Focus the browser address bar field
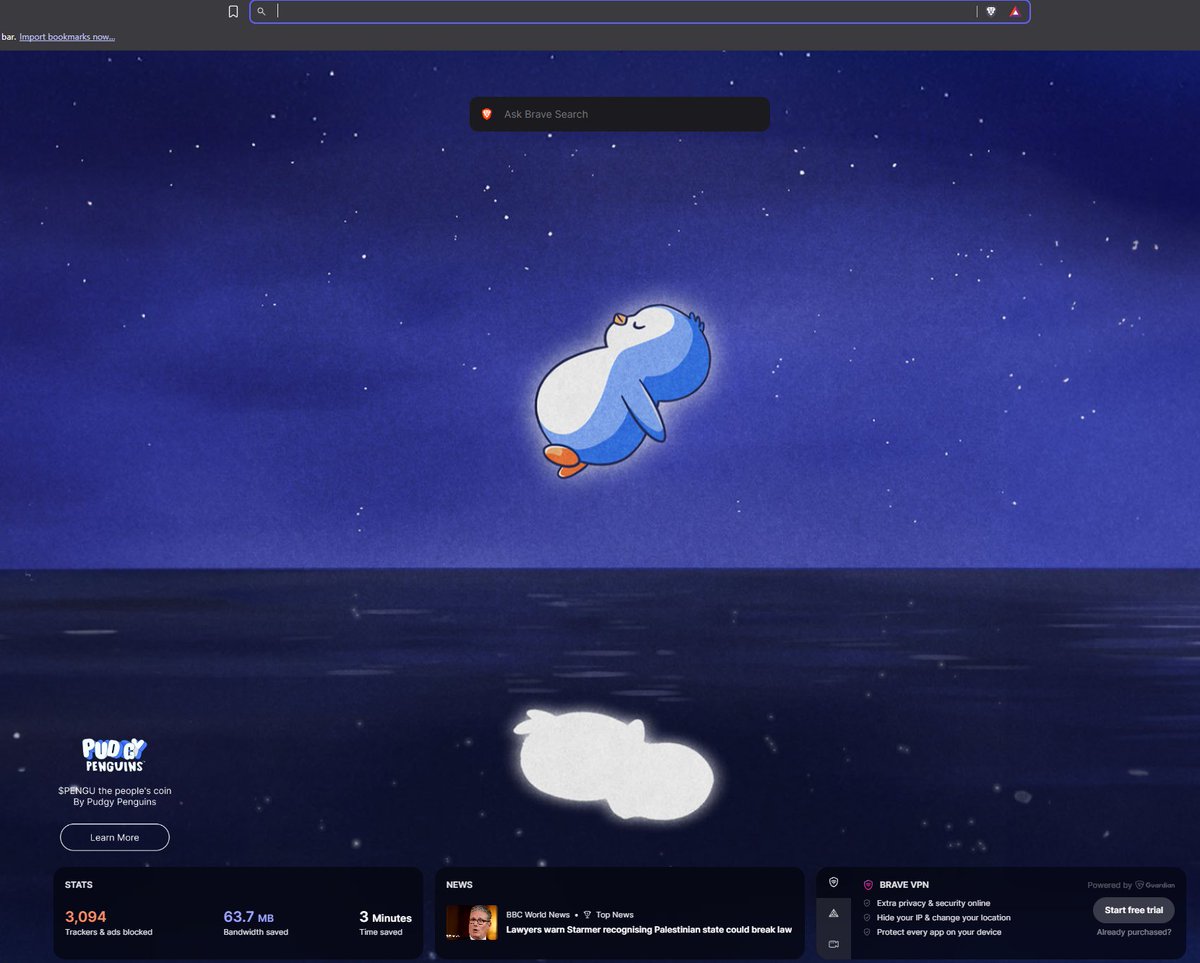Viewport: 1200px width, 963px height. [x=640, y=12]
